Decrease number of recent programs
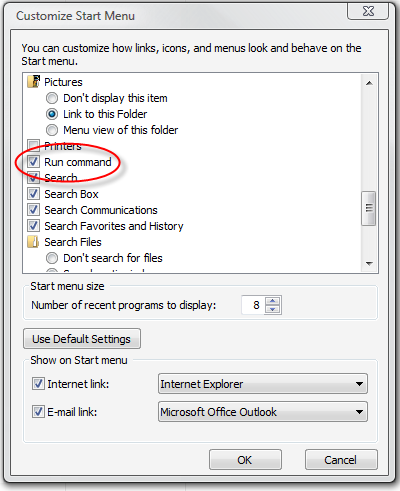 pos(273,309)
